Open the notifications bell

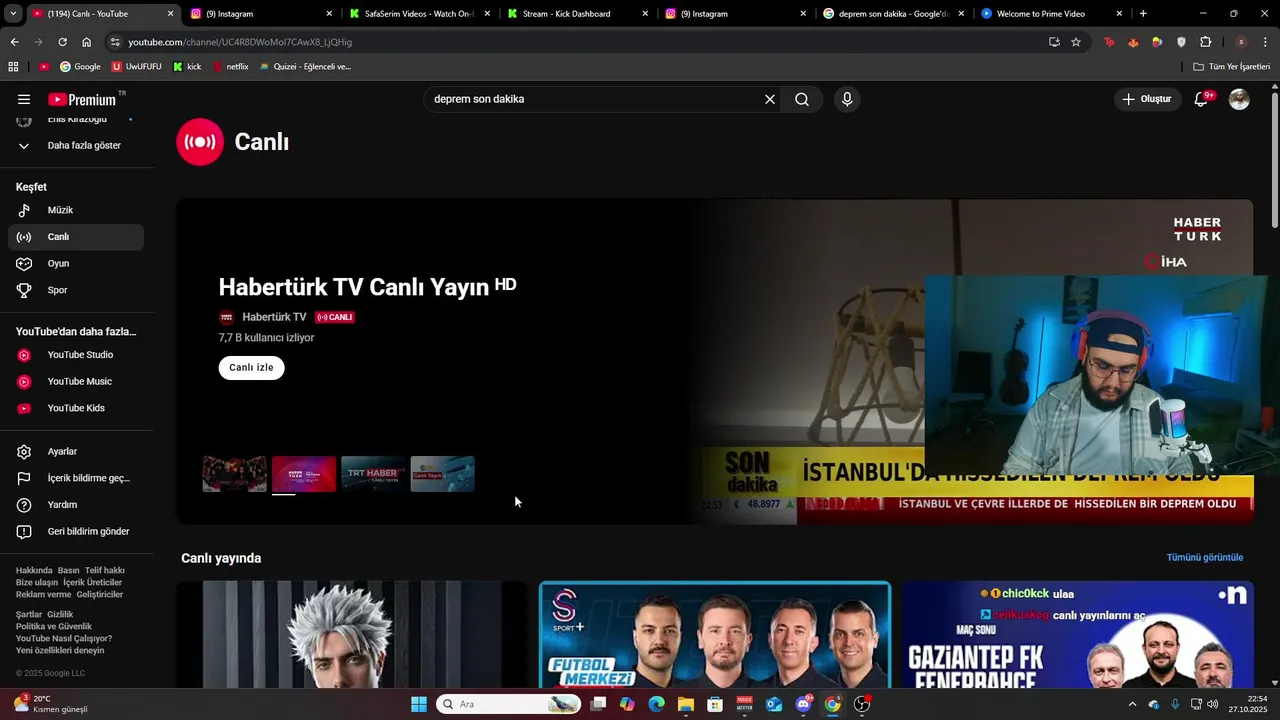[x=1201, y=99]
